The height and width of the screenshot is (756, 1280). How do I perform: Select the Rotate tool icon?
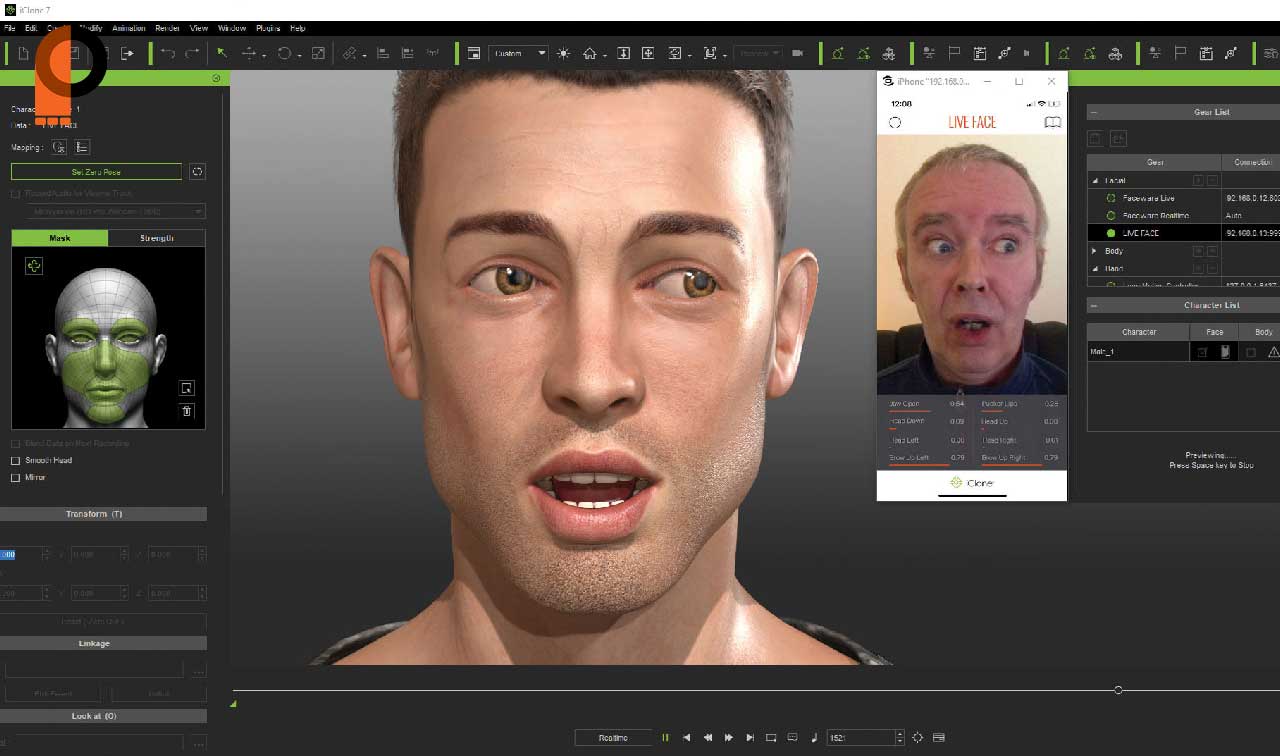285,53
